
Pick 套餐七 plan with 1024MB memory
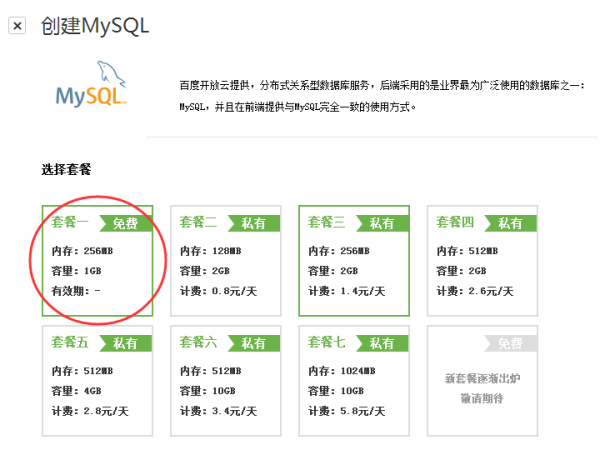coord(354,381)
